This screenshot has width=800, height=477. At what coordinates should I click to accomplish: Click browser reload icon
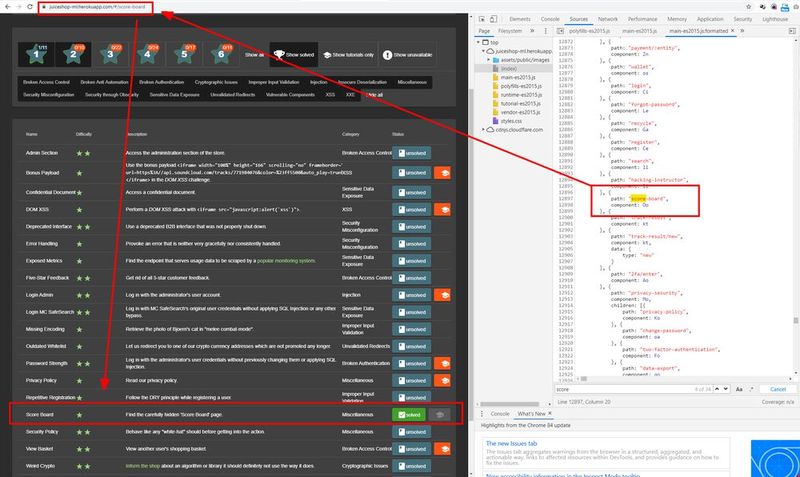pos(30,7)
